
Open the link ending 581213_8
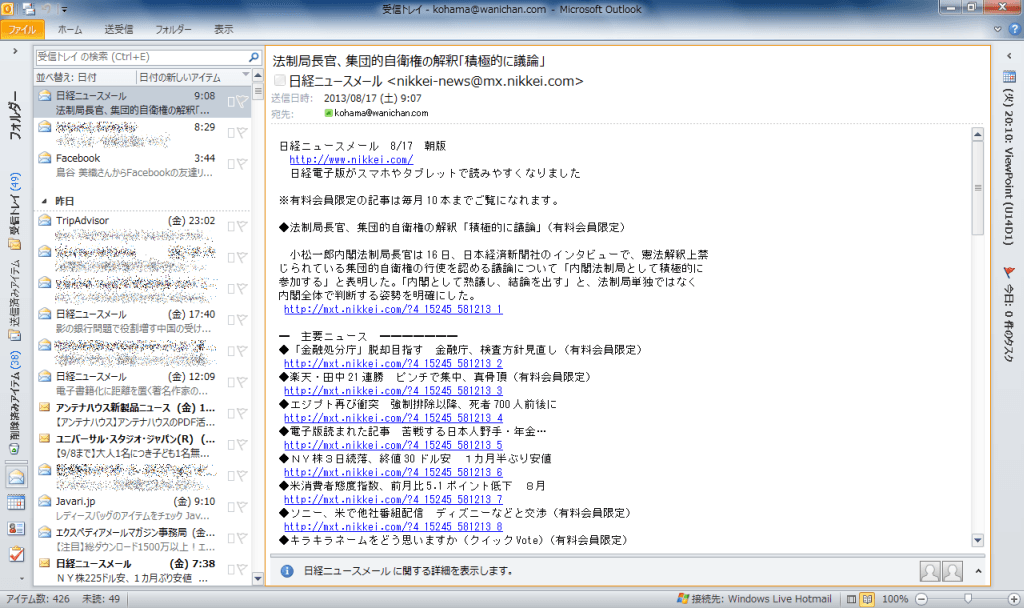(x=393, y=526)
